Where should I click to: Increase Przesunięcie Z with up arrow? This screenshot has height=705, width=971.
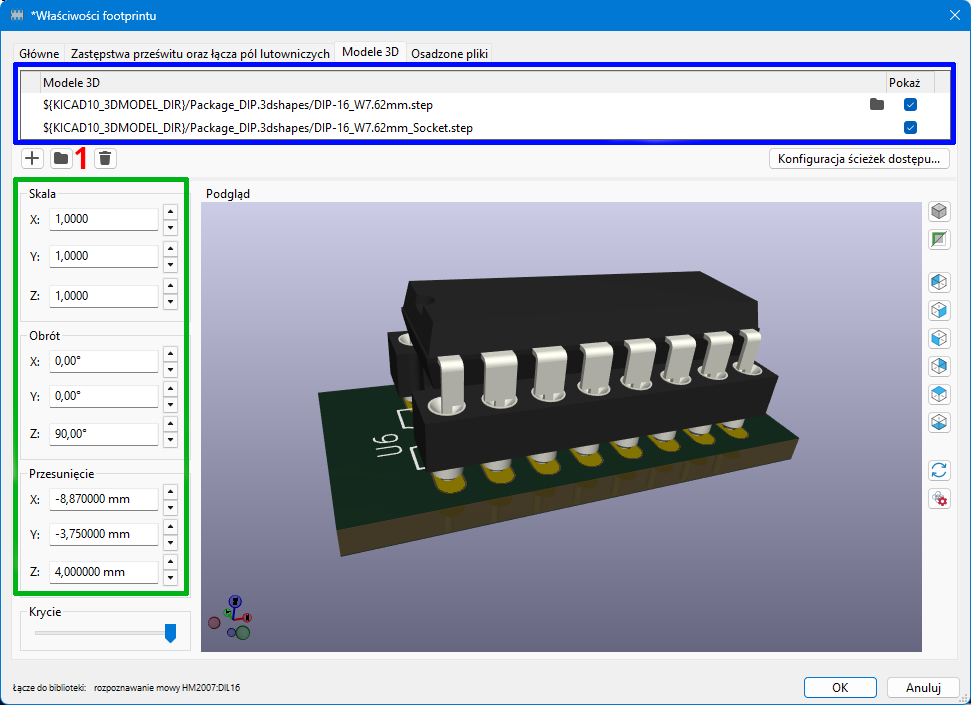tap(170, 562)
